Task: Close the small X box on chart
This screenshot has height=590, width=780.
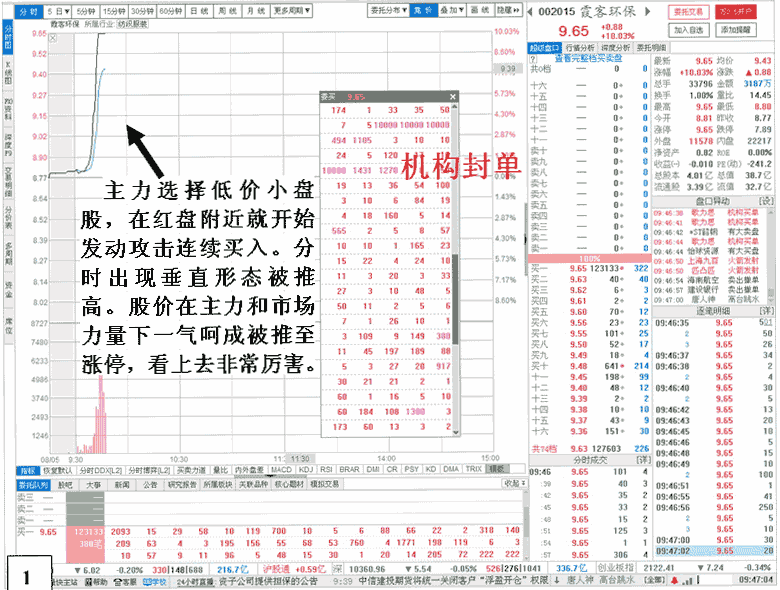Action: pyautogui.click(x=53, y=38)
